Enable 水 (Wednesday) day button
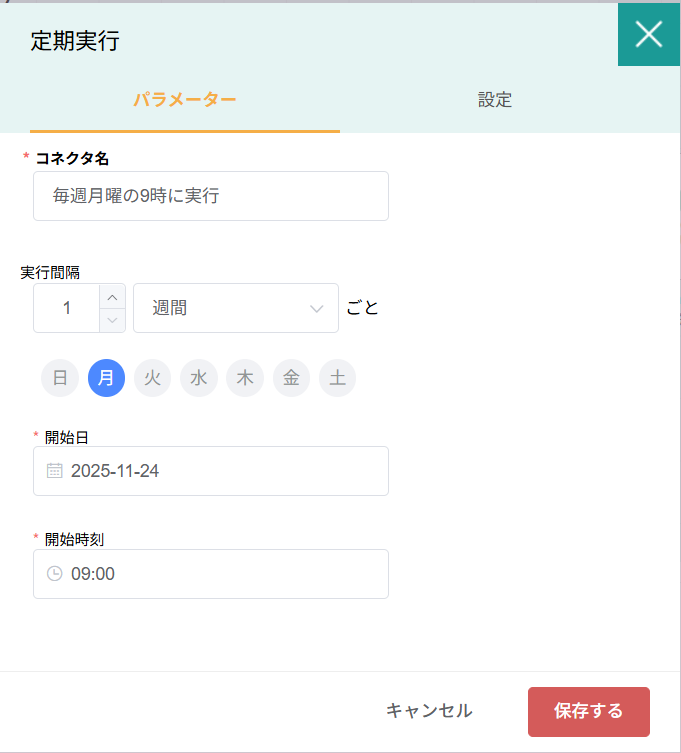 [x=199, y=378]
